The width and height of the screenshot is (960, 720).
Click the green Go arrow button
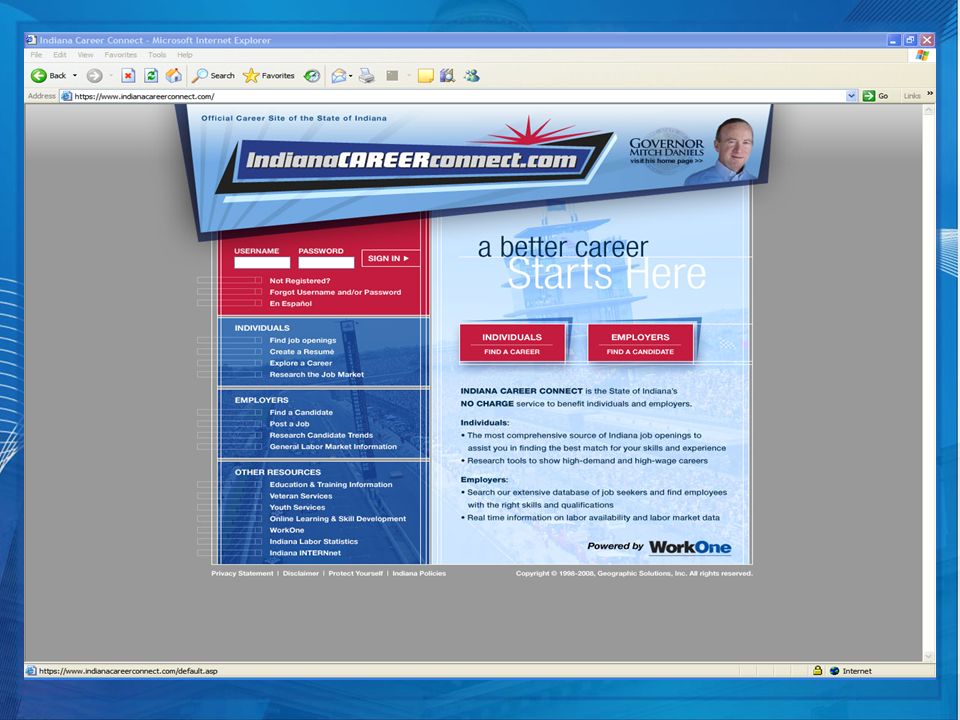coord(868,96)
